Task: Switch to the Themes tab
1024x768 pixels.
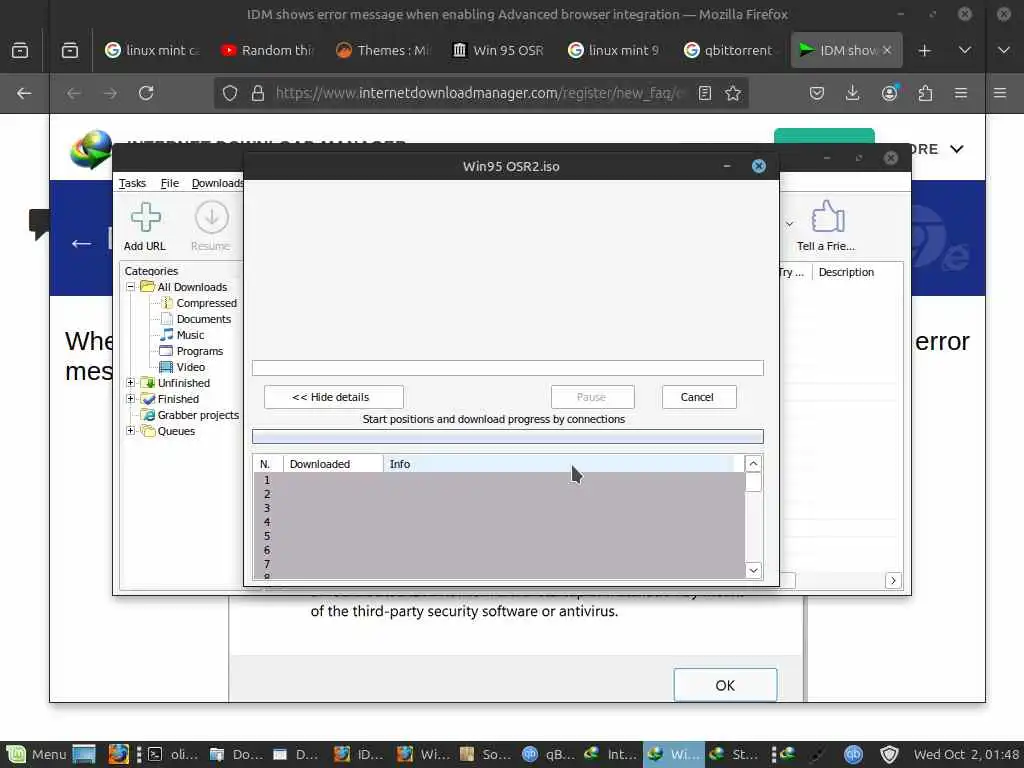Action: pos(384,50)
